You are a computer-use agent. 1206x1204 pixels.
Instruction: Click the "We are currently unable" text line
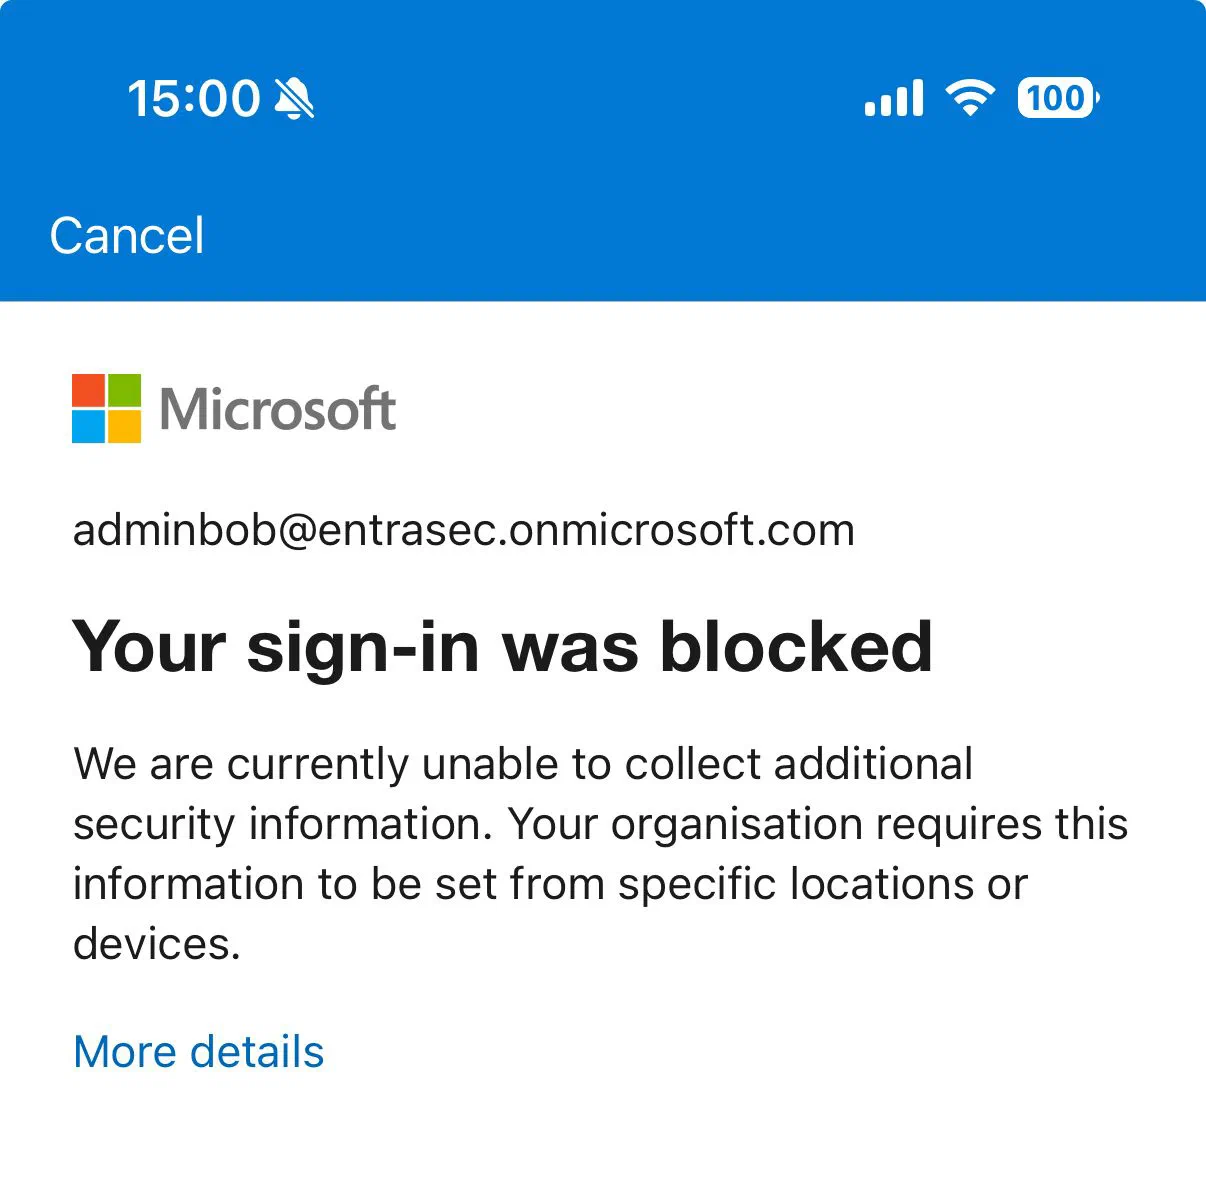coord(523,764)
